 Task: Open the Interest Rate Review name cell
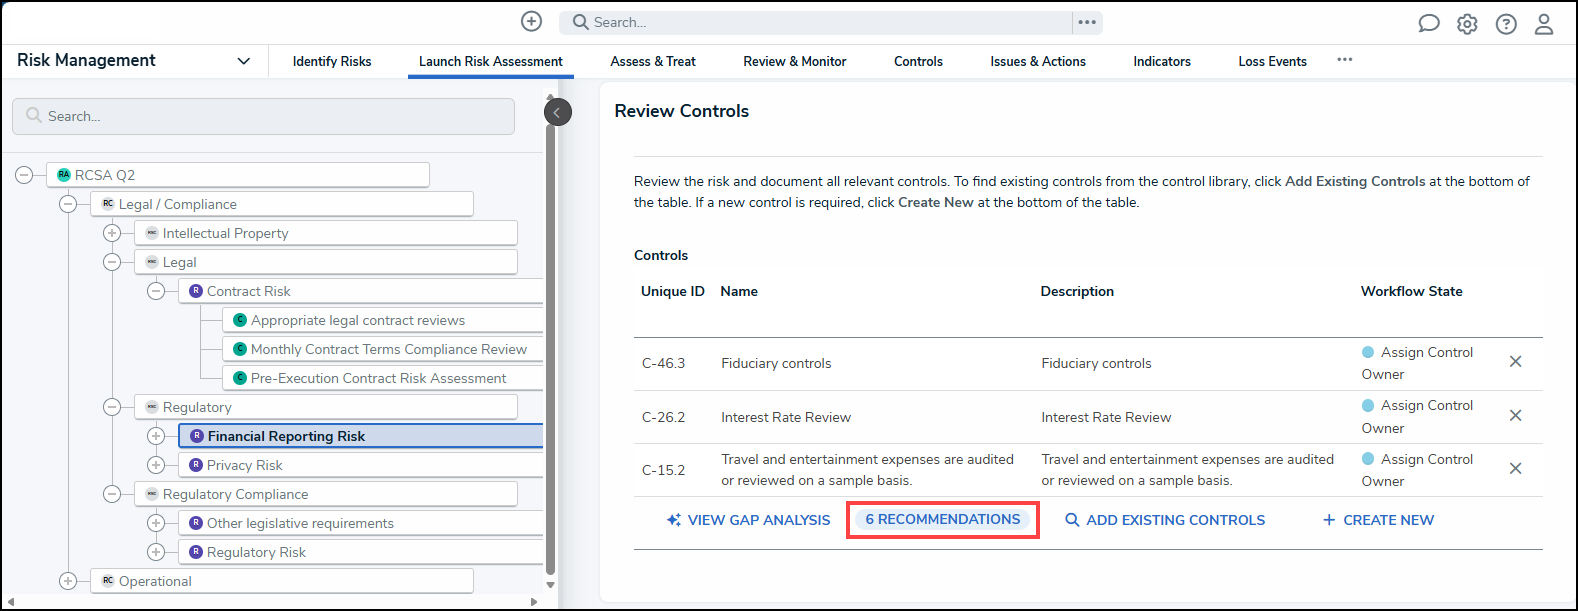786,417
